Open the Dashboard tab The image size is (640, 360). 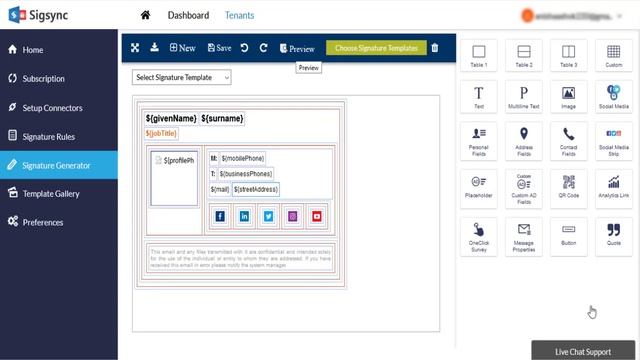coord(188,16)
